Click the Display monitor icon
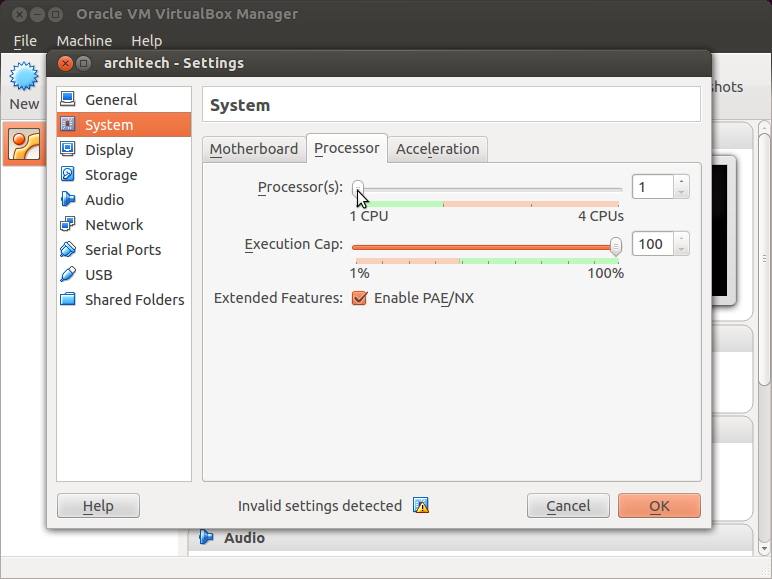Viewport: 772px width, 579px height. [x=68, y=149]
